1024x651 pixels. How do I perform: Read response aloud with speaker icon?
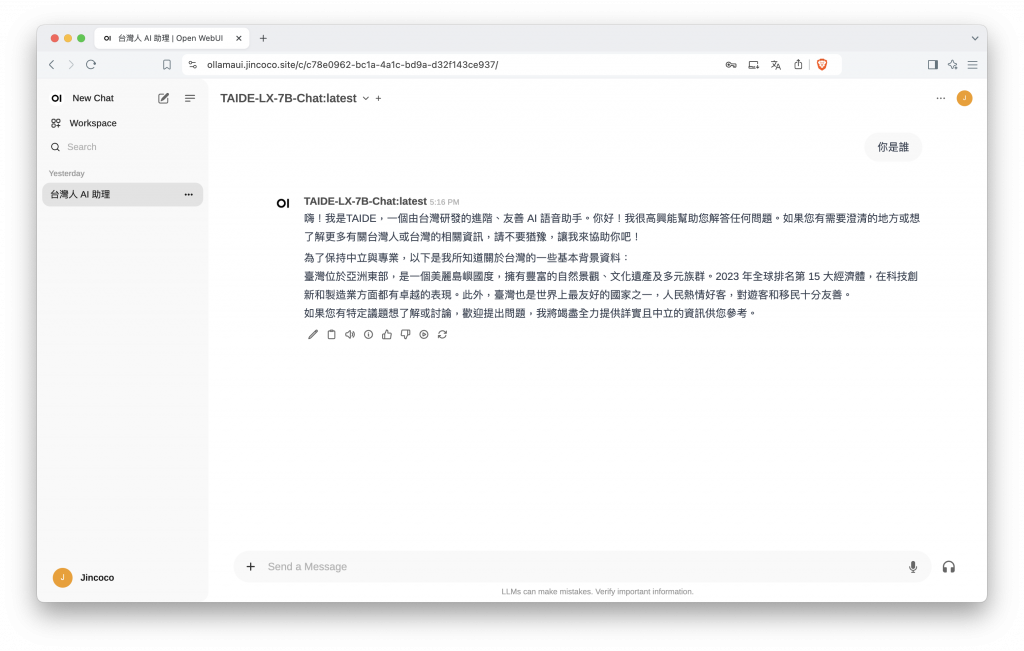click(350, 334)
